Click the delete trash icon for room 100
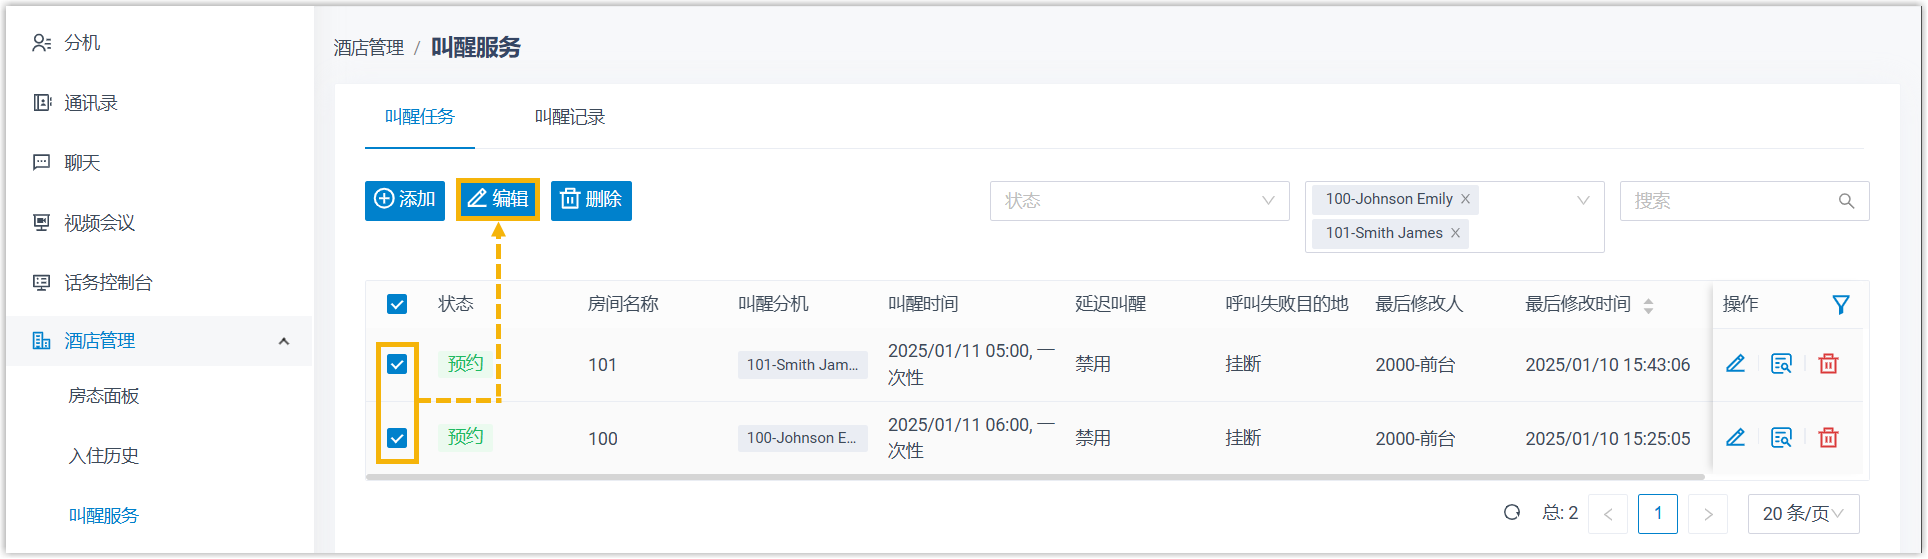The width and height of the screenshot is (1928, 559). tap(1828, 438)
